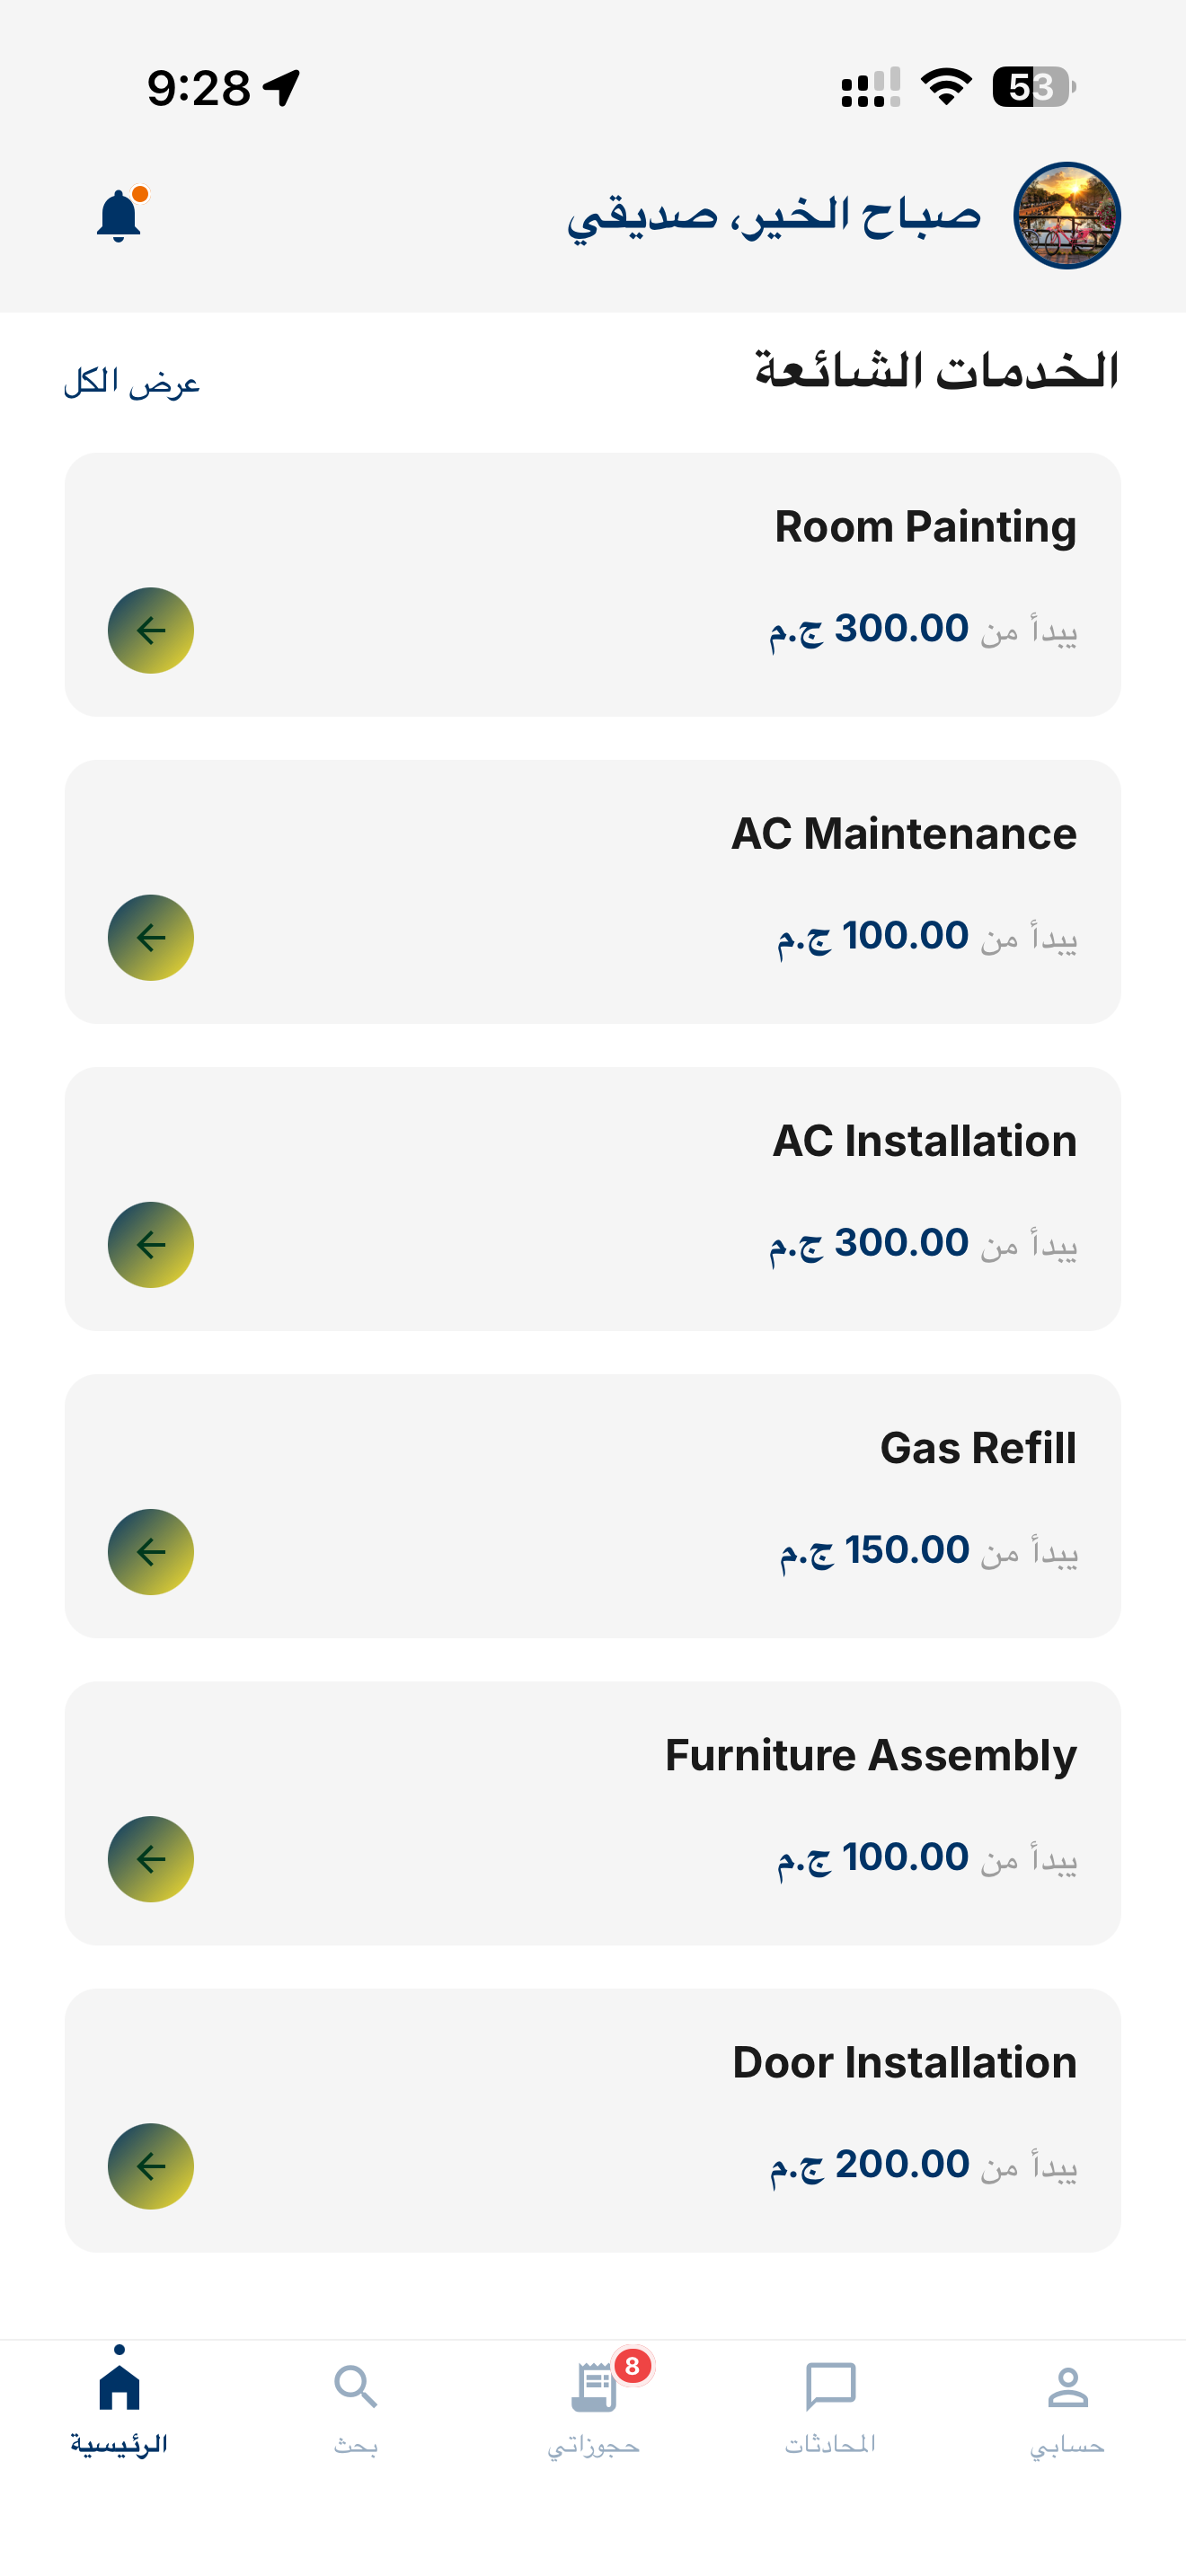Viewport: 1186px width, 2576px height.
Task: Open the Gas Refill service card
Action: click(593, 1506)
